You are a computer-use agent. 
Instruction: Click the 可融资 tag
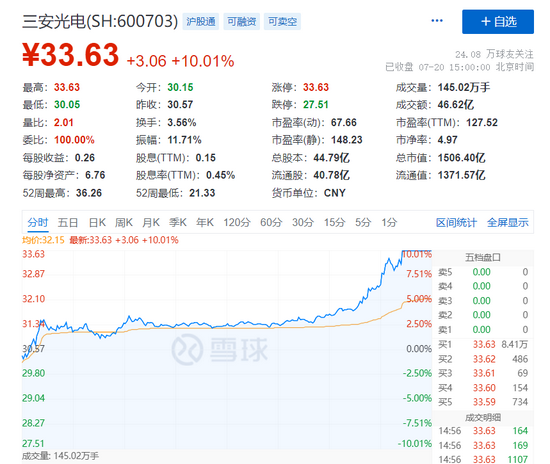pos(241,22)
